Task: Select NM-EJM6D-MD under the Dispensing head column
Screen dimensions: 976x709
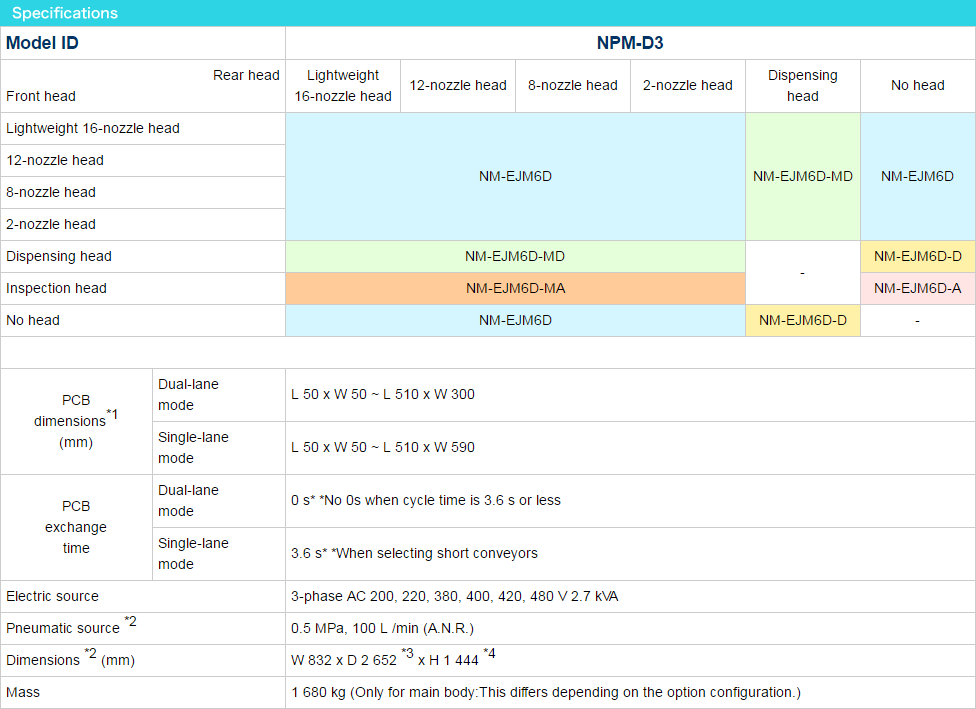Action: point(803,177)
